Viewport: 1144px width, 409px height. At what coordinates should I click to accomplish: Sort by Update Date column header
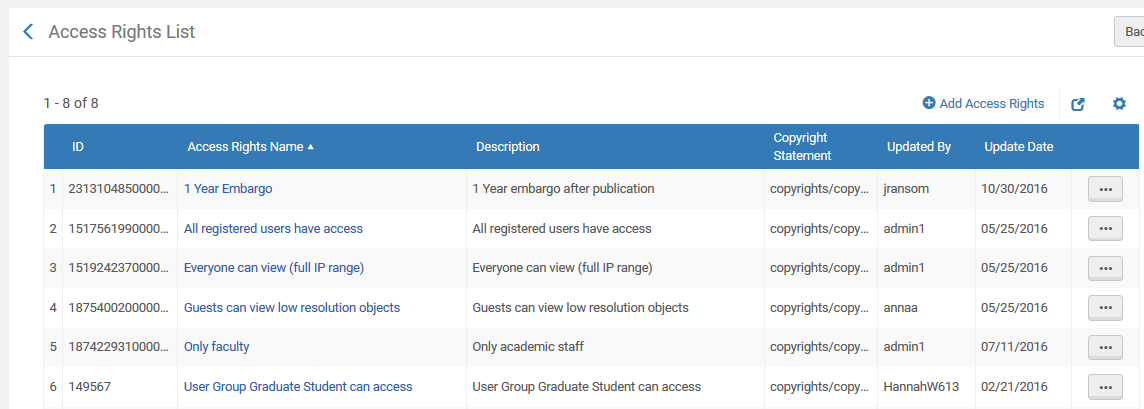pos(1018,147)
